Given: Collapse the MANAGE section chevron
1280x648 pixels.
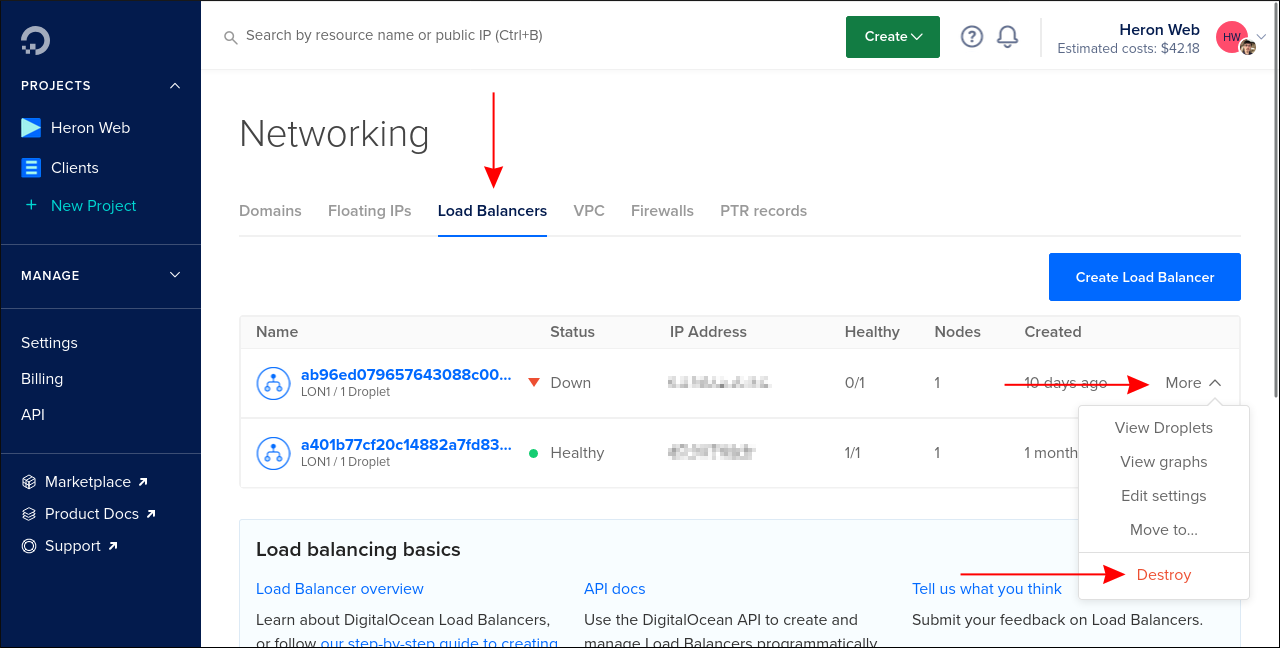Looking at the screenshot, I should [x=174, y=275].
